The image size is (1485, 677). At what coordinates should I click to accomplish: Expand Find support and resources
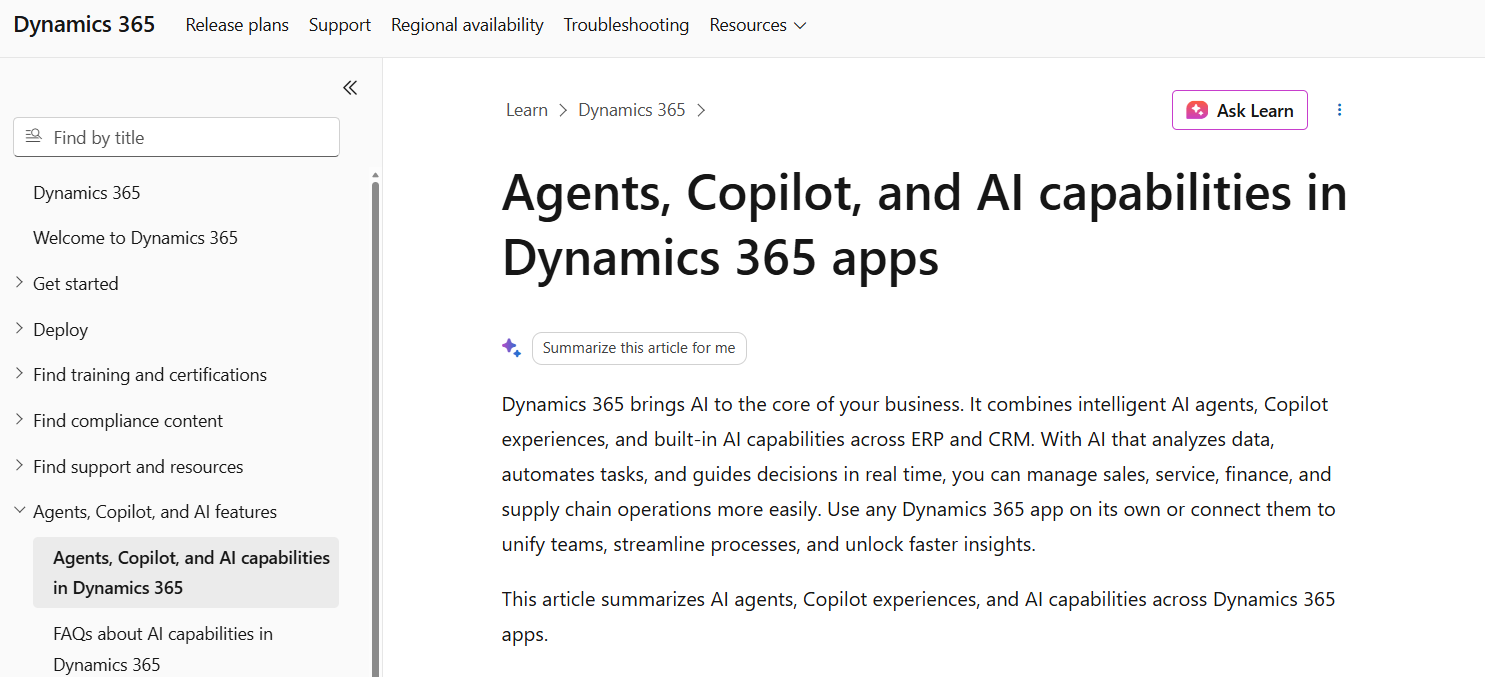point(19,466)
